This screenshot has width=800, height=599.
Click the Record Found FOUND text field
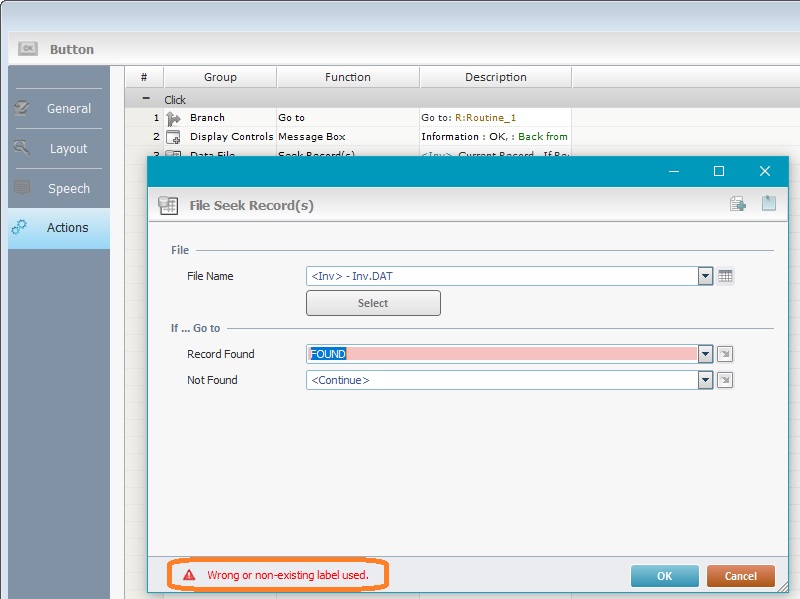[502, 354]
